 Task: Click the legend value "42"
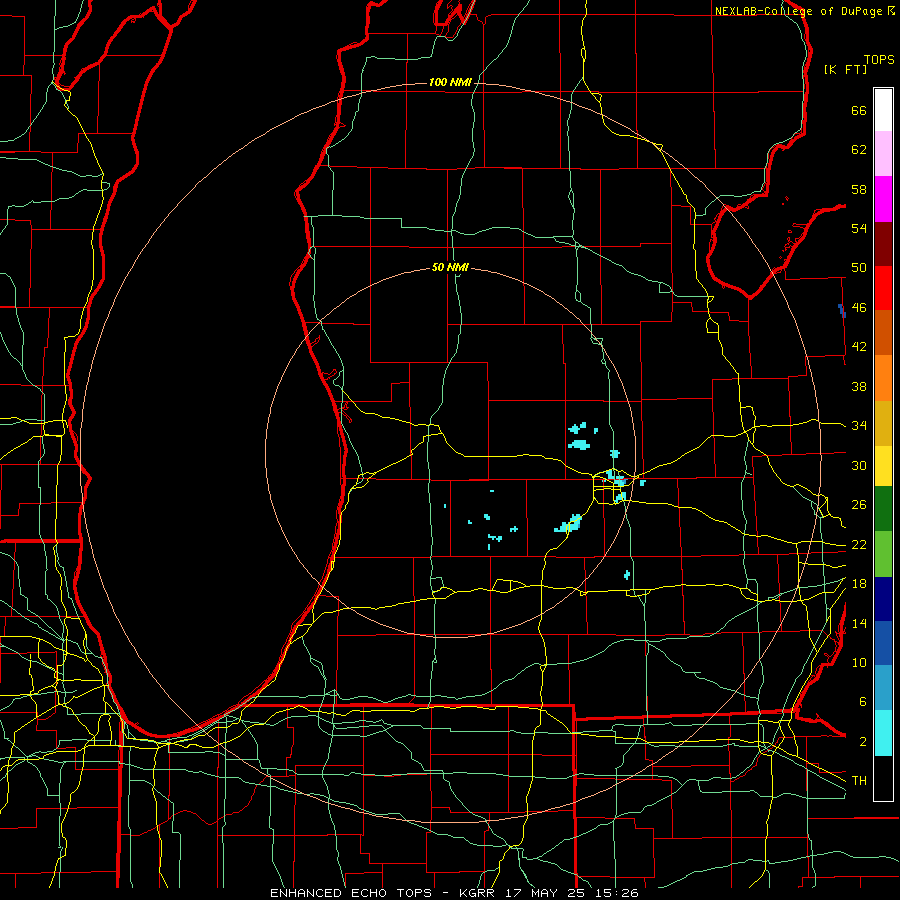tap(859, 347)
